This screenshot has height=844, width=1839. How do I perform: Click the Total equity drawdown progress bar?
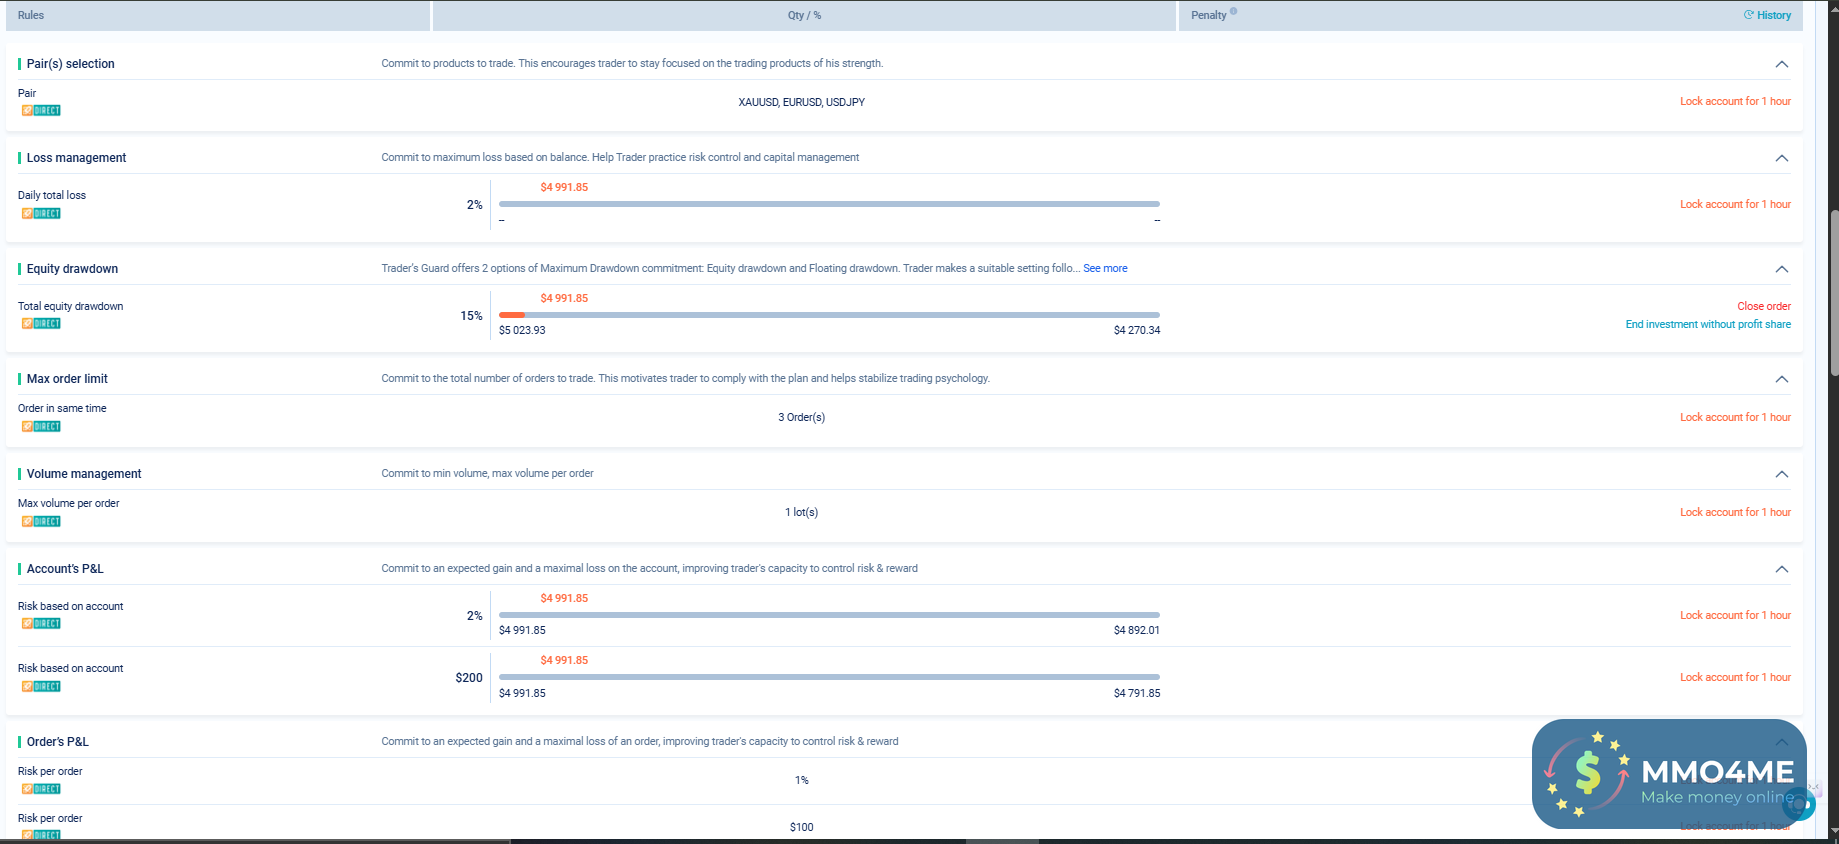[829, 315]
